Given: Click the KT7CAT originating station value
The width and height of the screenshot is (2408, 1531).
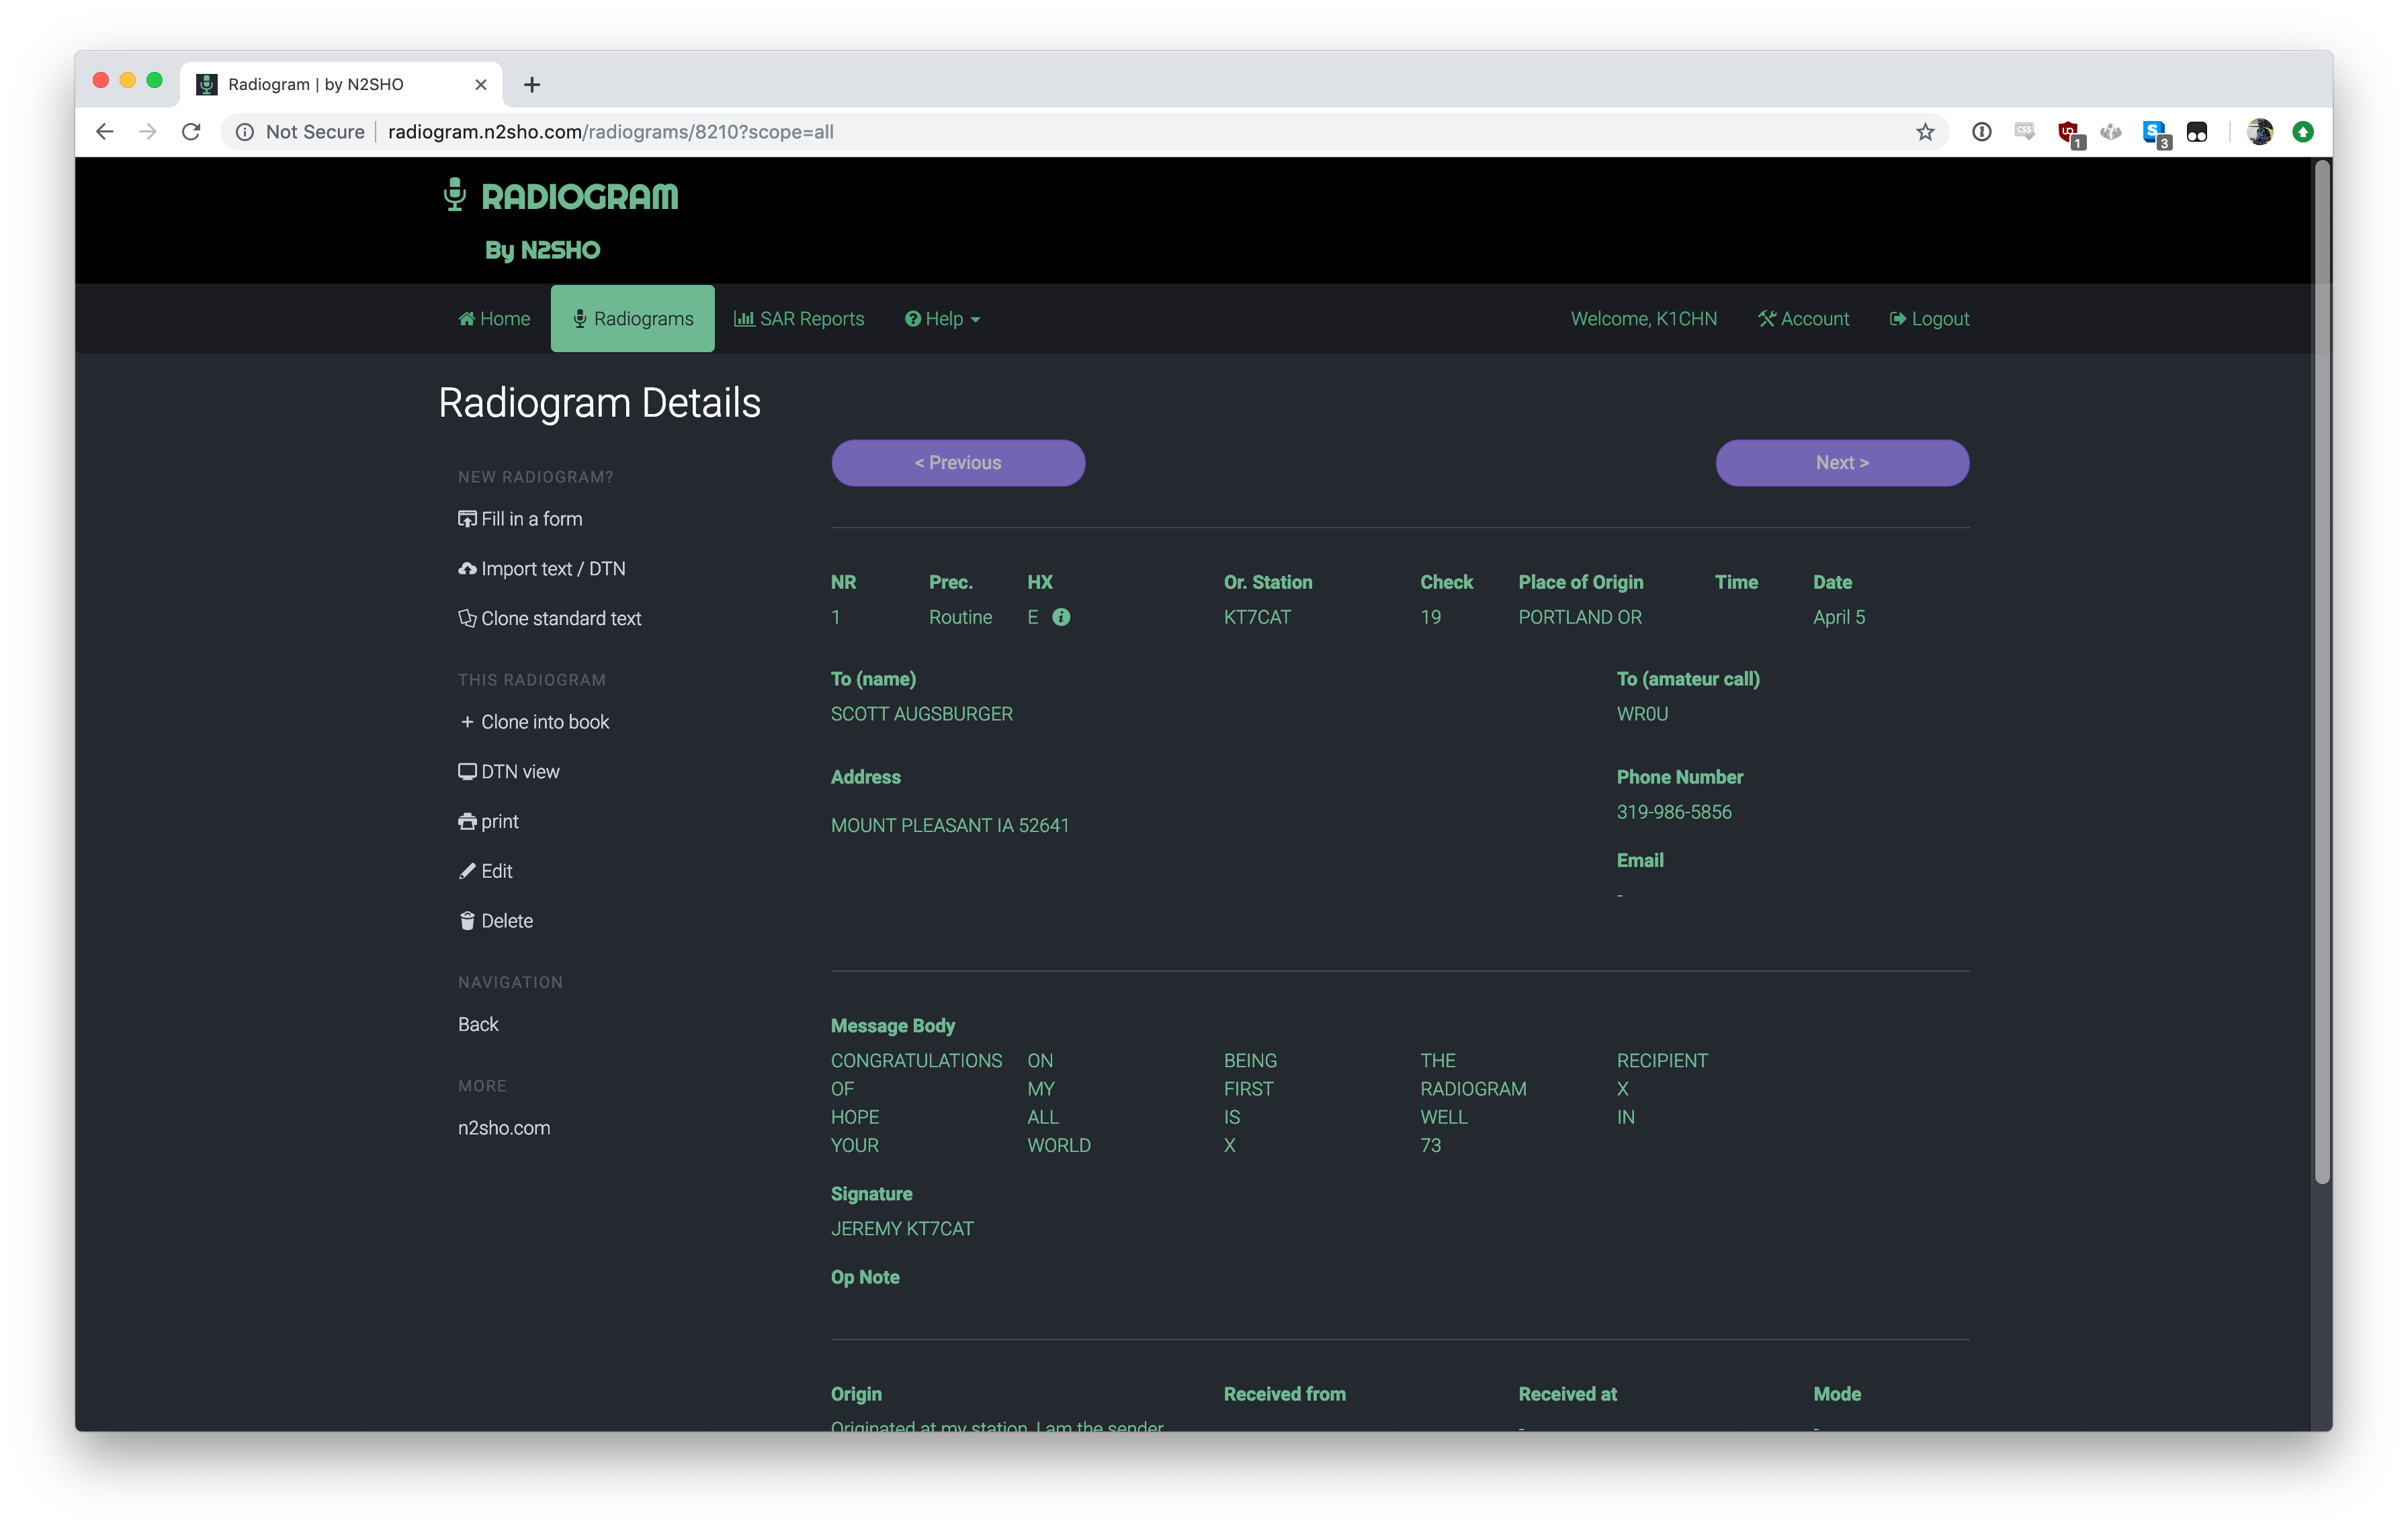Looking at the screenshot, I should click(1257, 617).
